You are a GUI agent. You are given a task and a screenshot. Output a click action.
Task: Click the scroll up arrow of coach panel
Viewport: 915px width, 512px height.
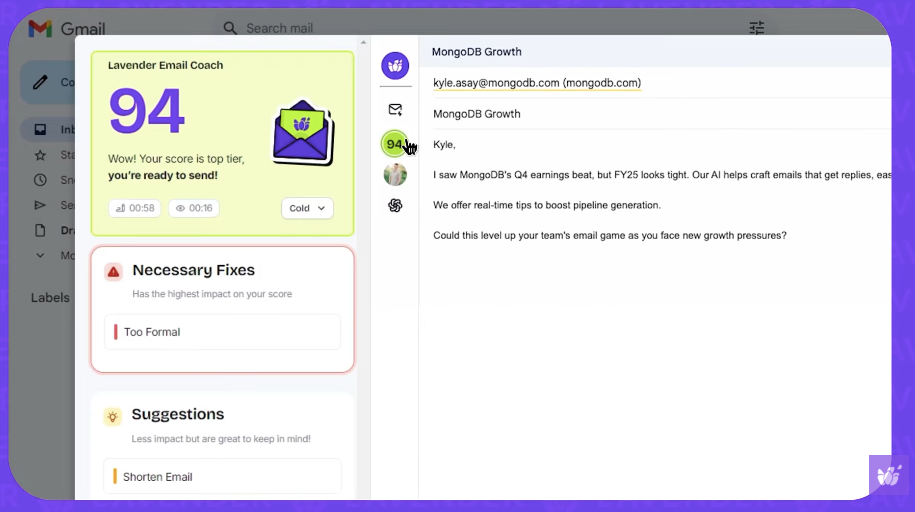click(x=363, y=43)
